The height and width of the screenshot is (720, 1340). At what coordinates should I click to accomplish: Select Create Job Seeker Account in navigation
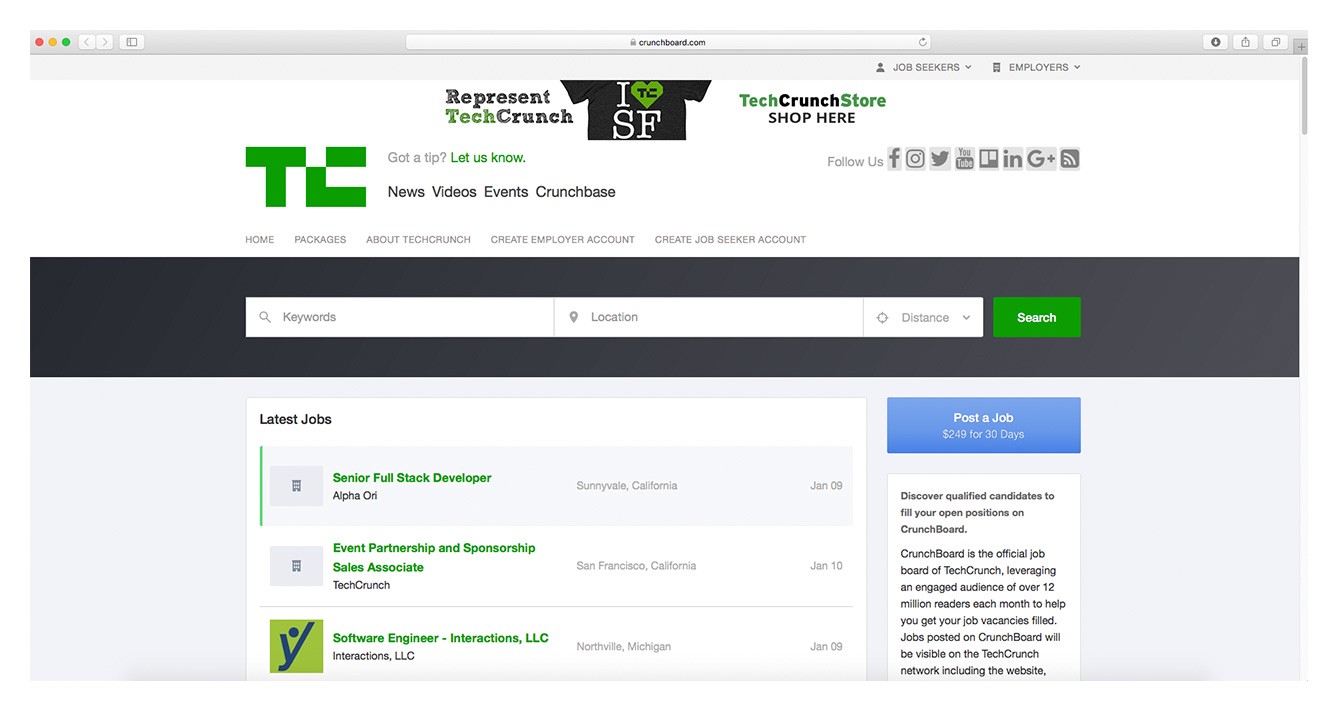coord(730,240)
